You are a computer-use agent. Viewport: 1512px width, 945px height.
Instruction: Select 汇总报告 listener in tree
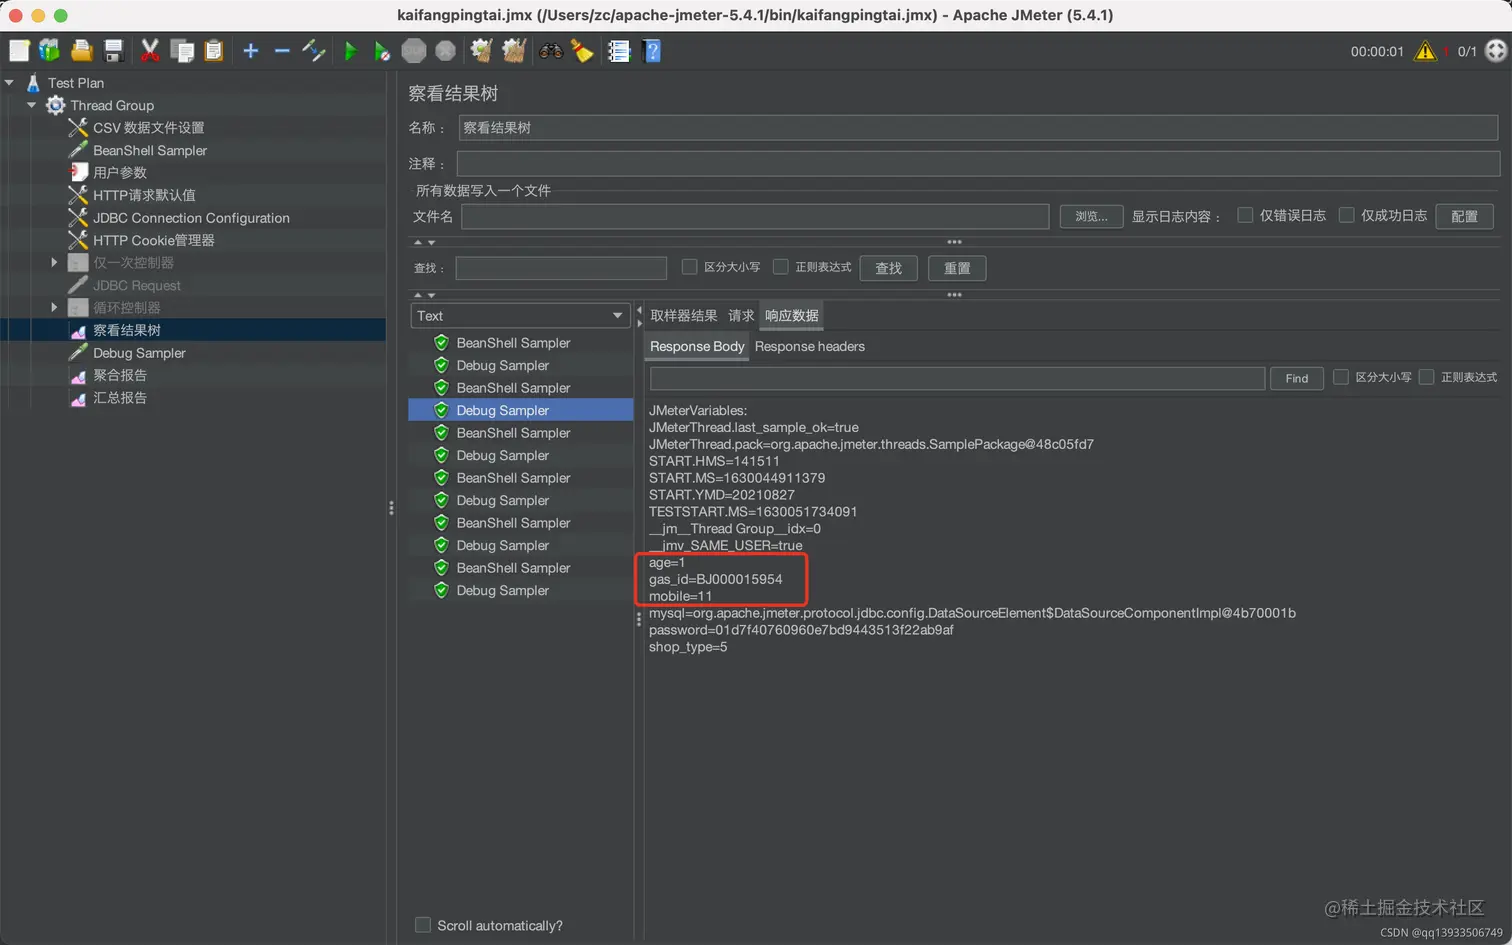(119, 398)
